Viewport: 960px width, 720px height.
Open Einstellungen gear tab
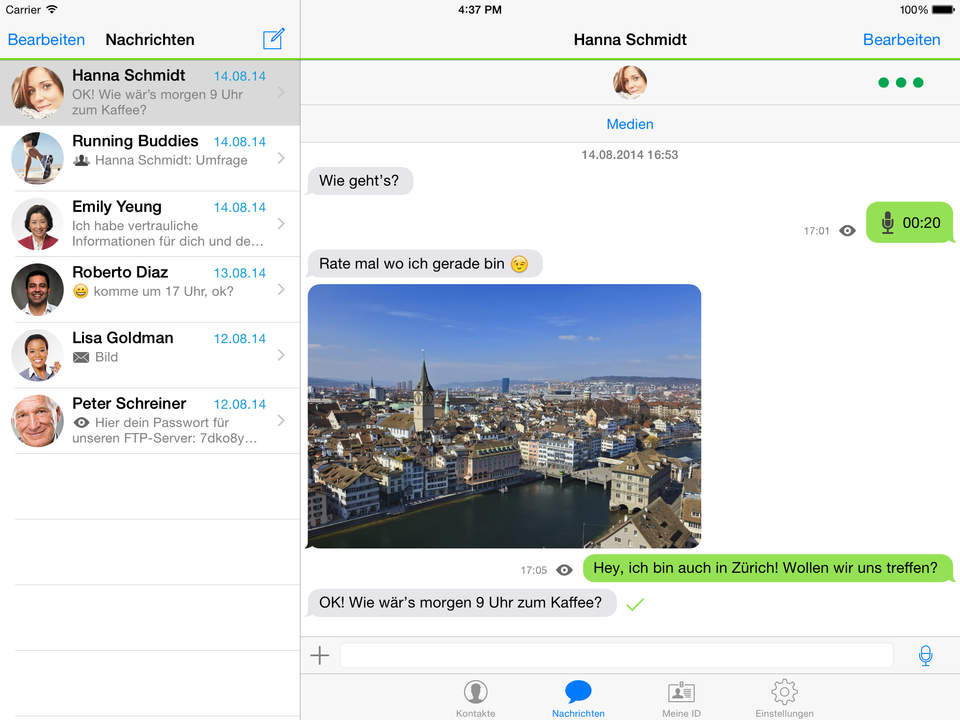[784, 697]
